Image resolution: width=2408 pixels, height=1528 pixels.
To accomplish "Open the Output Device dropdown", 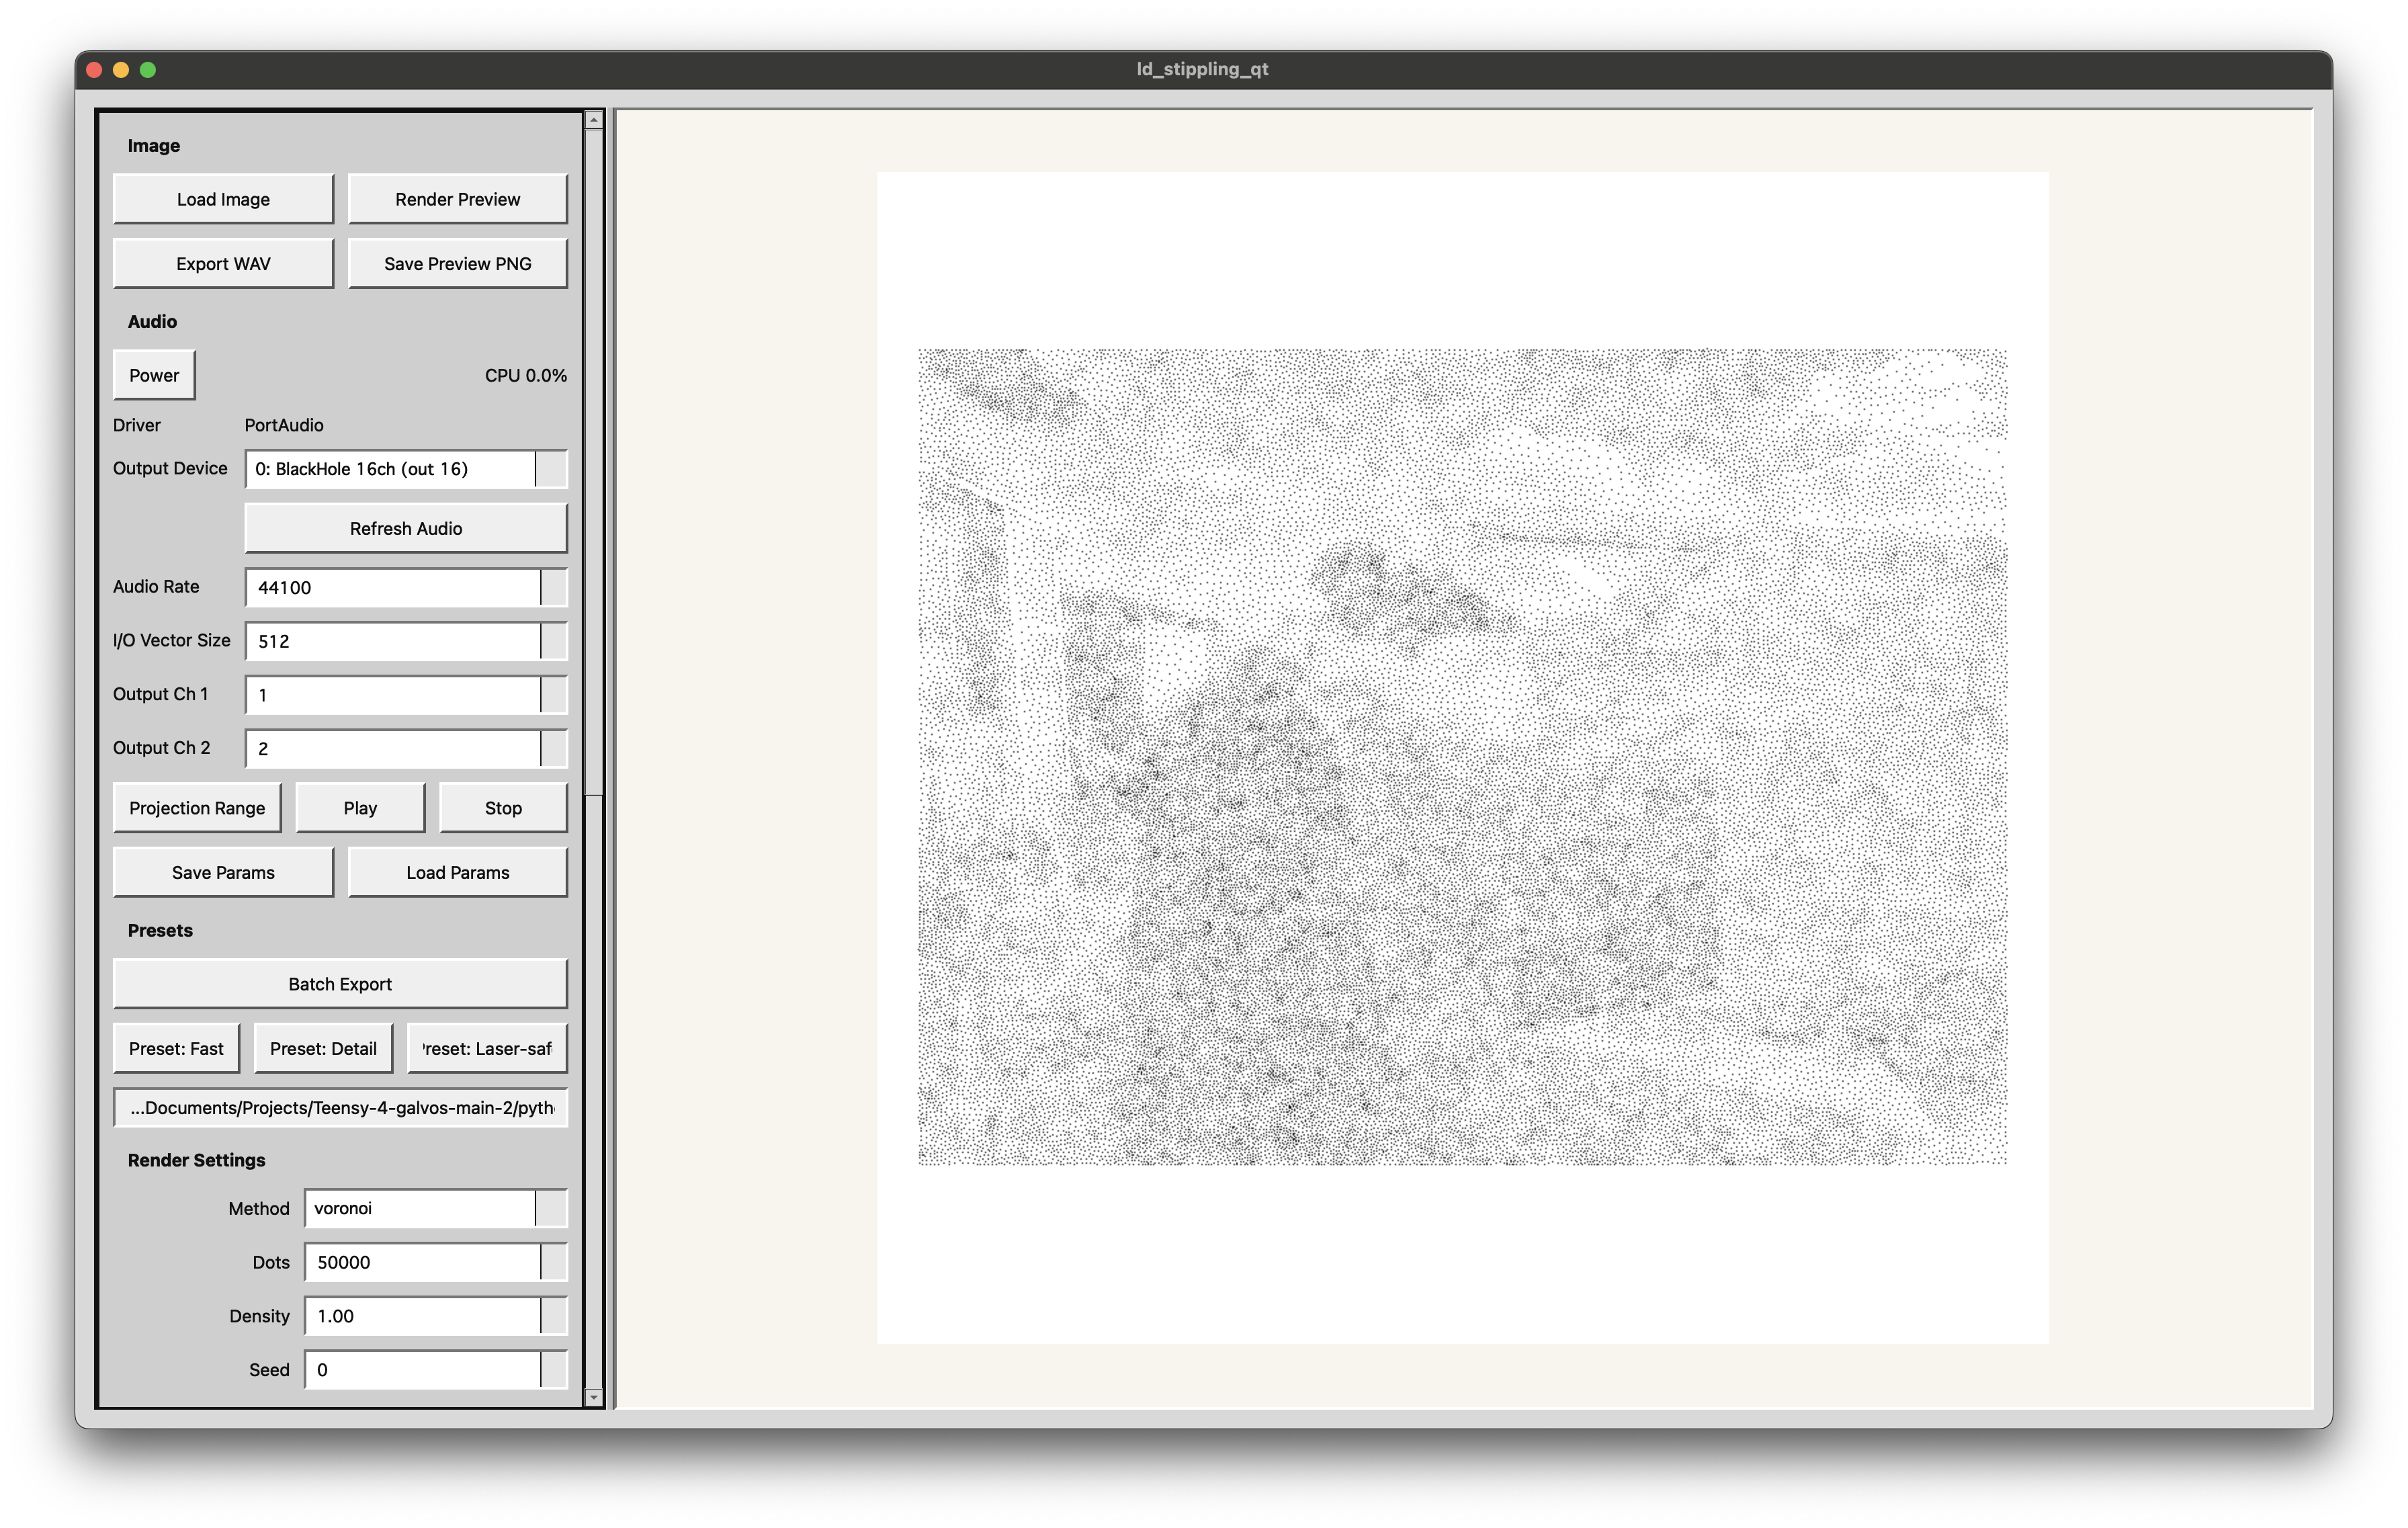I will click(550, 469).
